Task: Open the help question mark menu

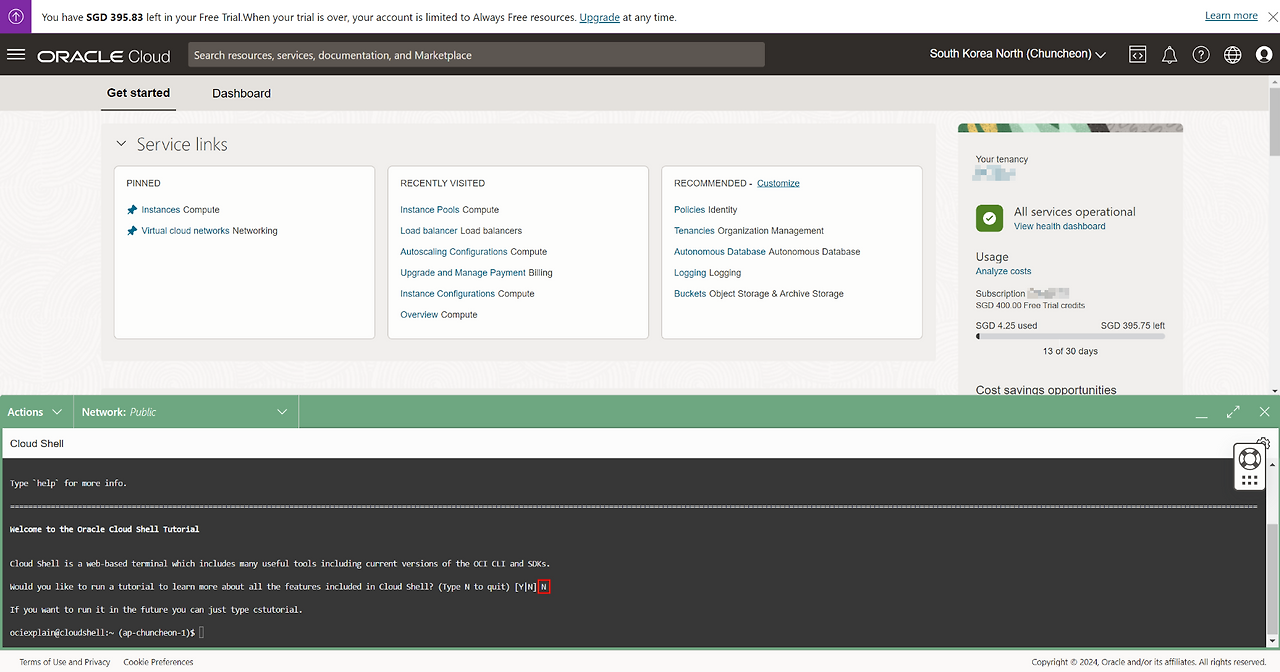Action: pyautogui.click(x=1201, y=55)
